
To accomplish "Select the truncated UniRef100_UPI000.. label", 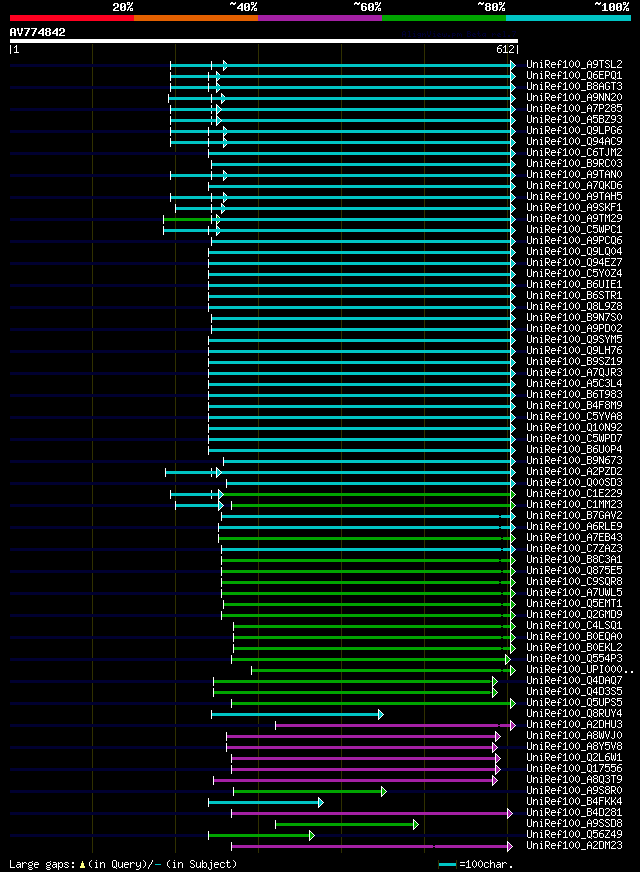I will (580, 670).
